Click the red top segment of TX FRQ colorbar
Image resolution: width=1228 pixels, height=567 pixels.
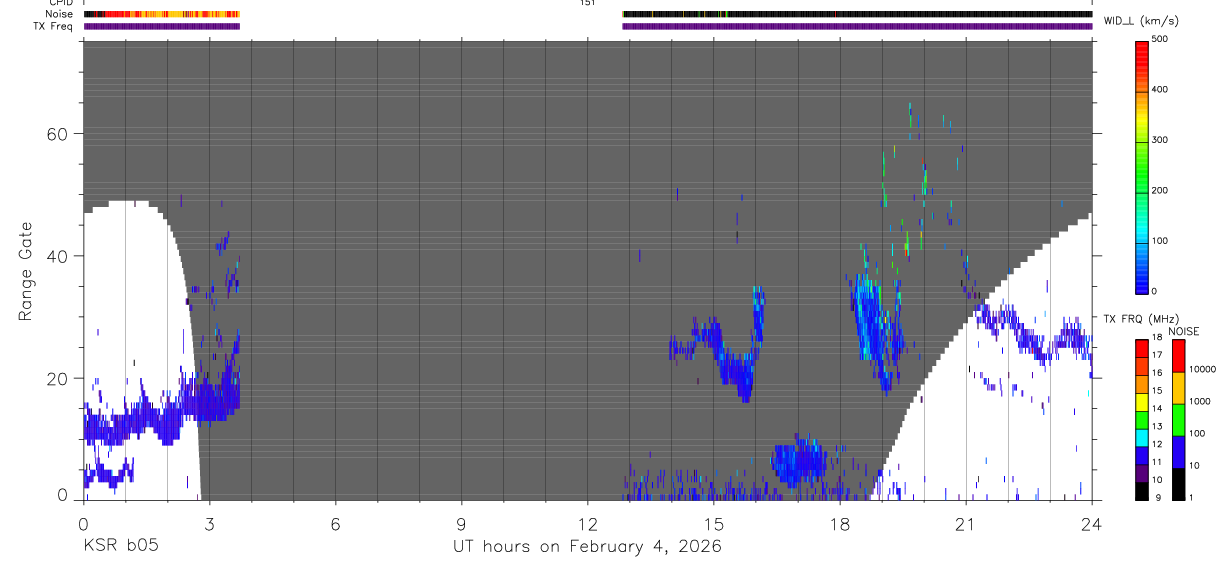click(1141, 349)
